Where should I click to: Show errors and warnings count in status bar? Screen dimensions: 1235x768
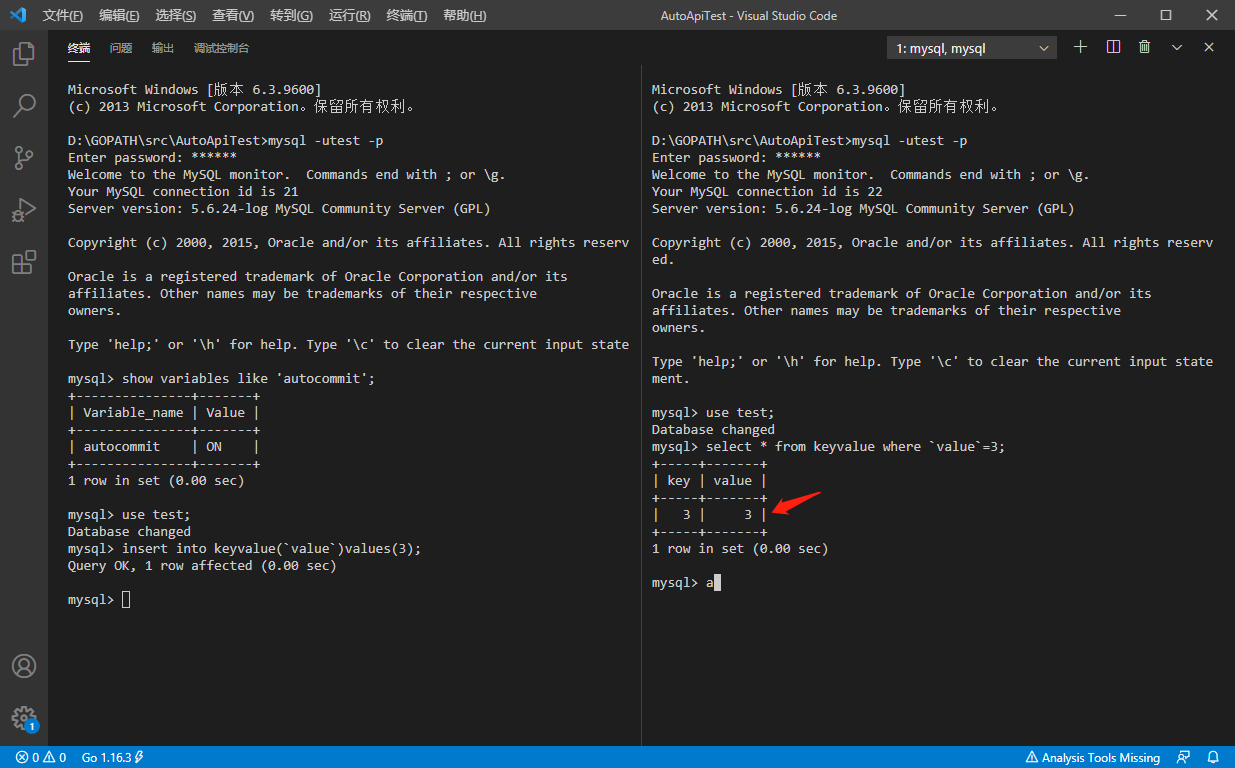[x=41, y=757]
